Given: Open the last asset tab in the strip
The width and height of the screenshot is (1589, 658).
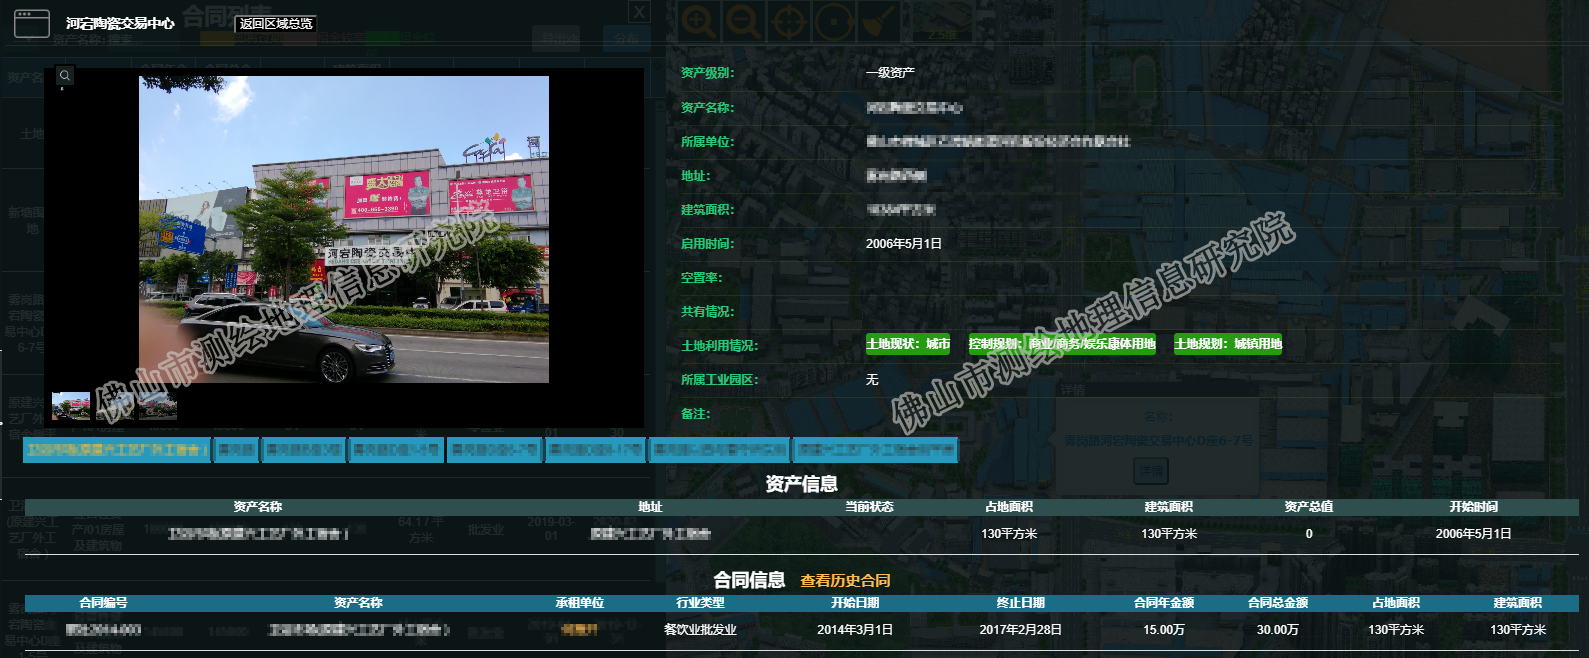Looking at the screenshot, I should pos(875,450).
